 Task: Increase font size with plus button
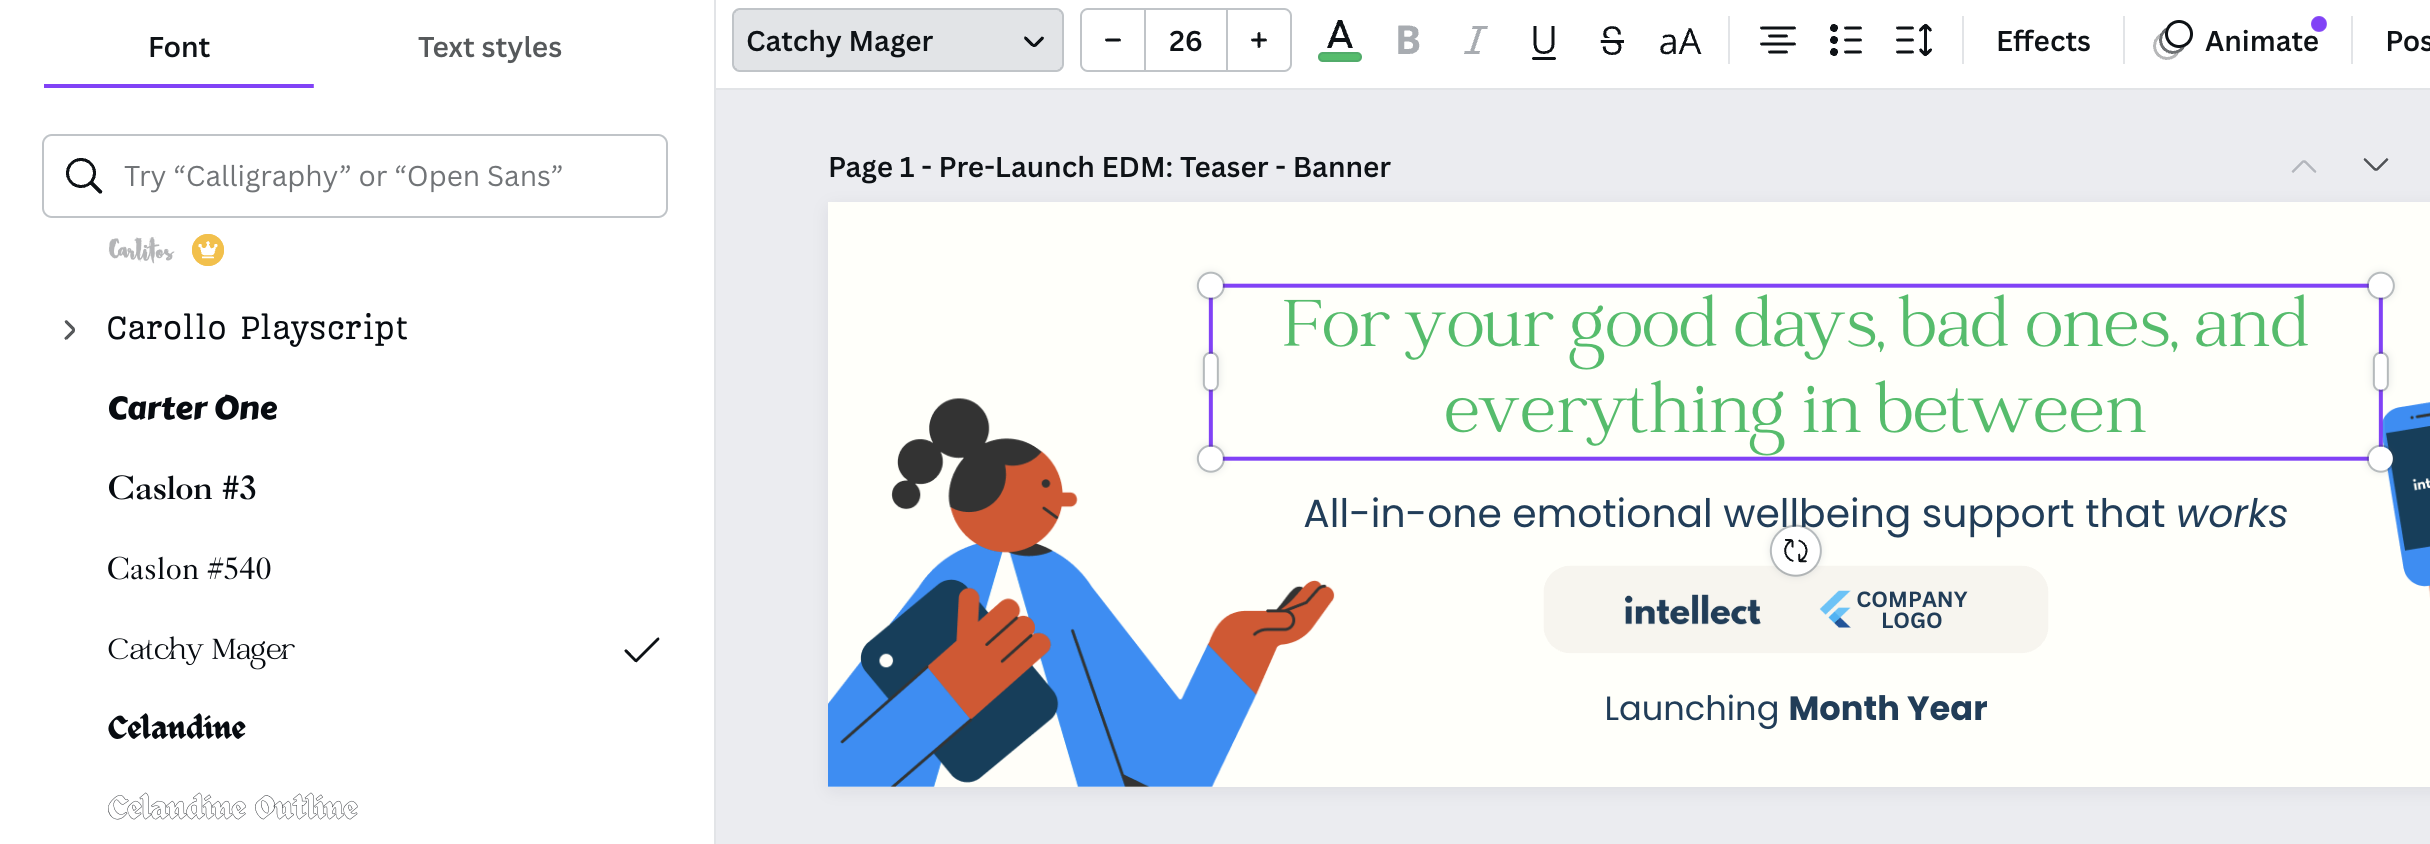tap(1259, 41)
